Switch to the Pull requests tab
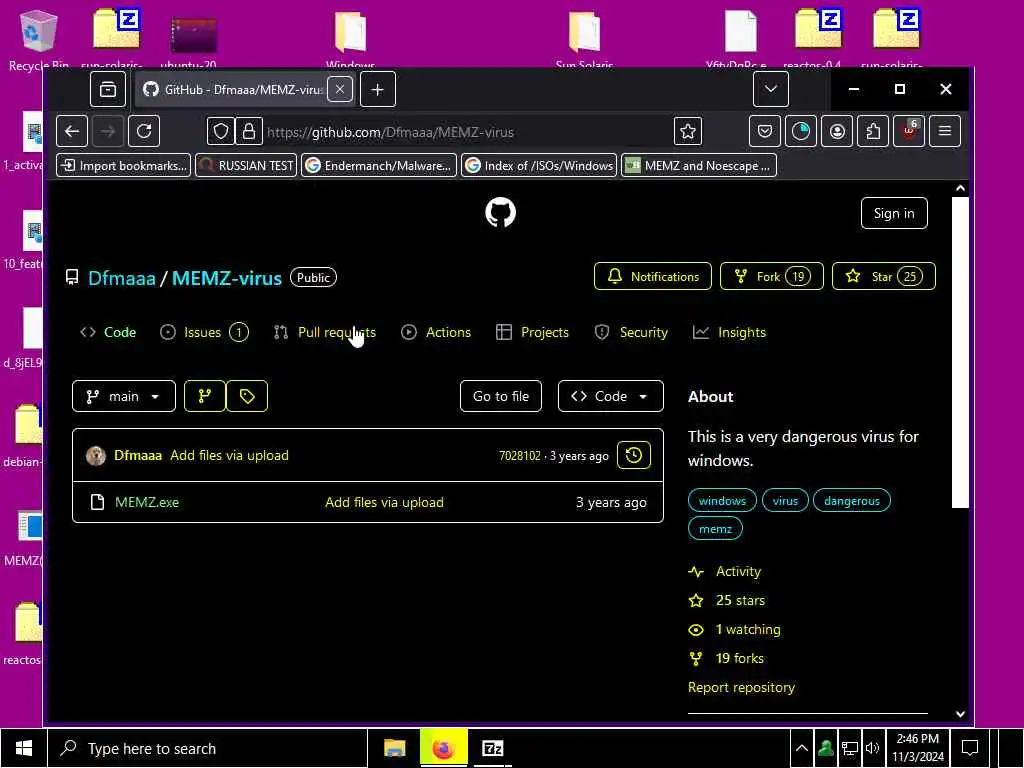 tap(325, 332)
